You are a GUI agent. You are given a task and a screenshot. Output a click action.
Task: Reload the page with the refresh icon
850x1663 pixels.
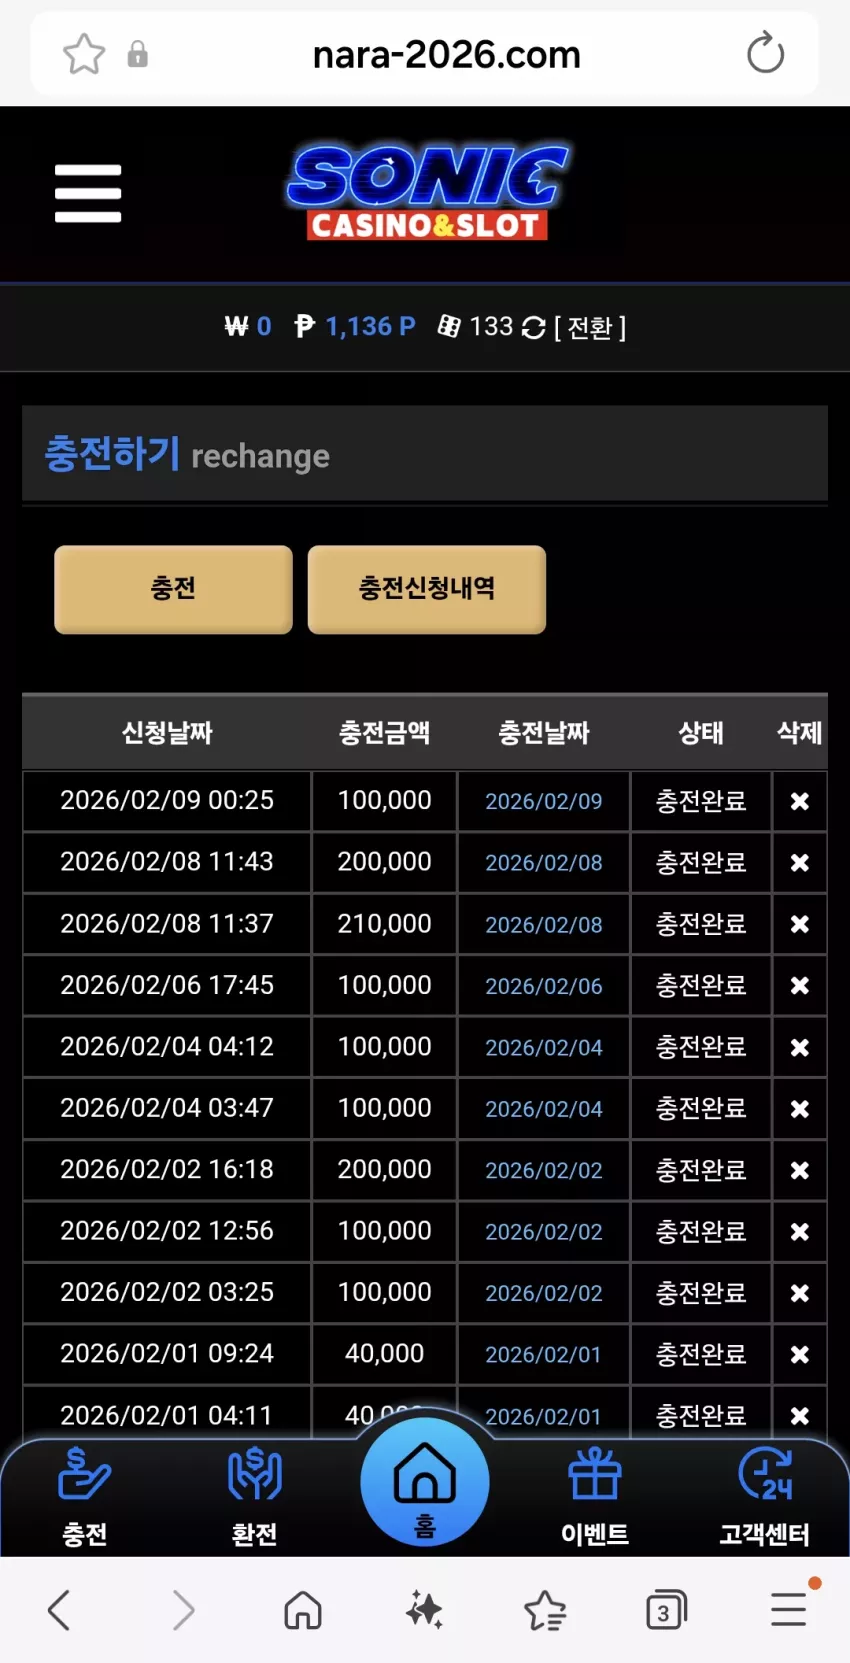point(765,53)
